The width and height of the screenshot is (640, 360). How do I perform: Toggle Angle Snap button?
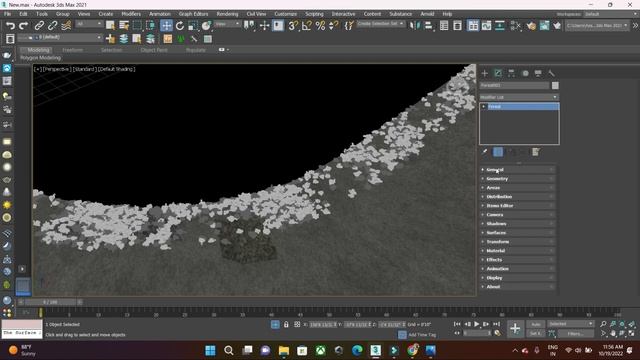point(307,26)
